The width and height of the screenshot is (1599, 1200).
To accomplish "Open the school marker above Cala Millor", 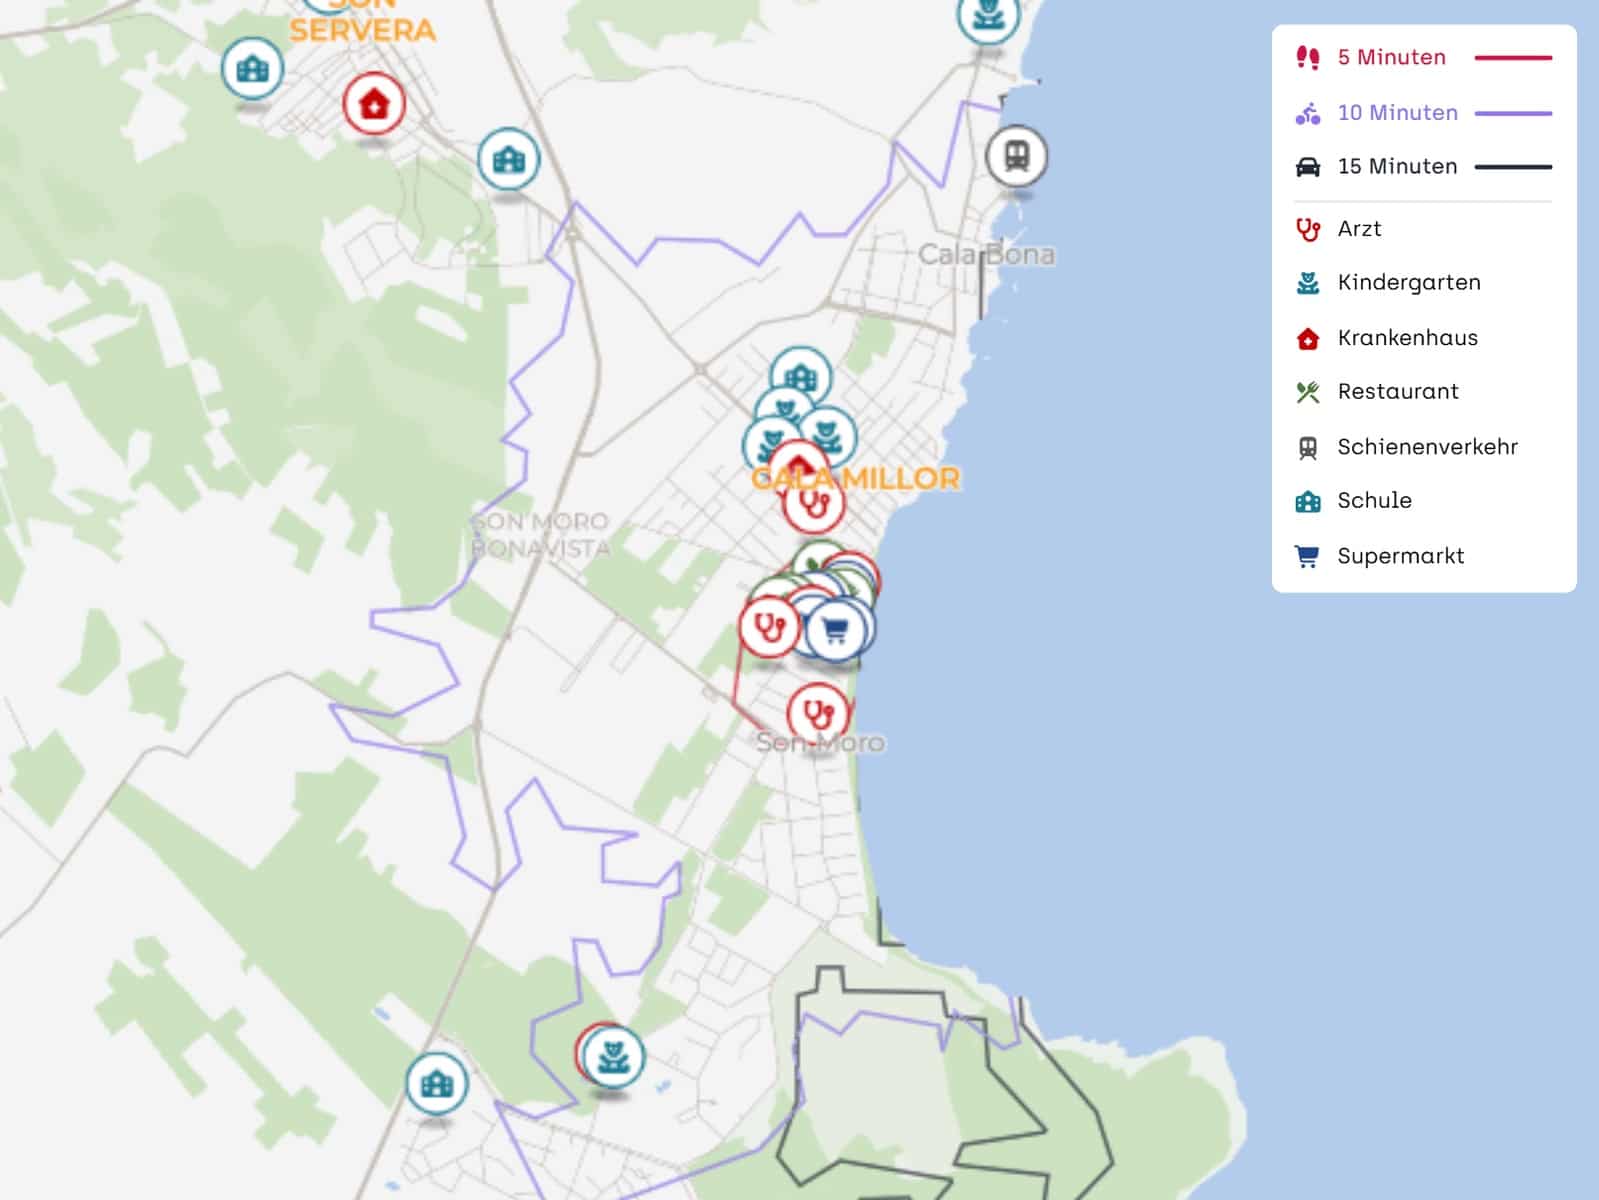I will (801, 377).
